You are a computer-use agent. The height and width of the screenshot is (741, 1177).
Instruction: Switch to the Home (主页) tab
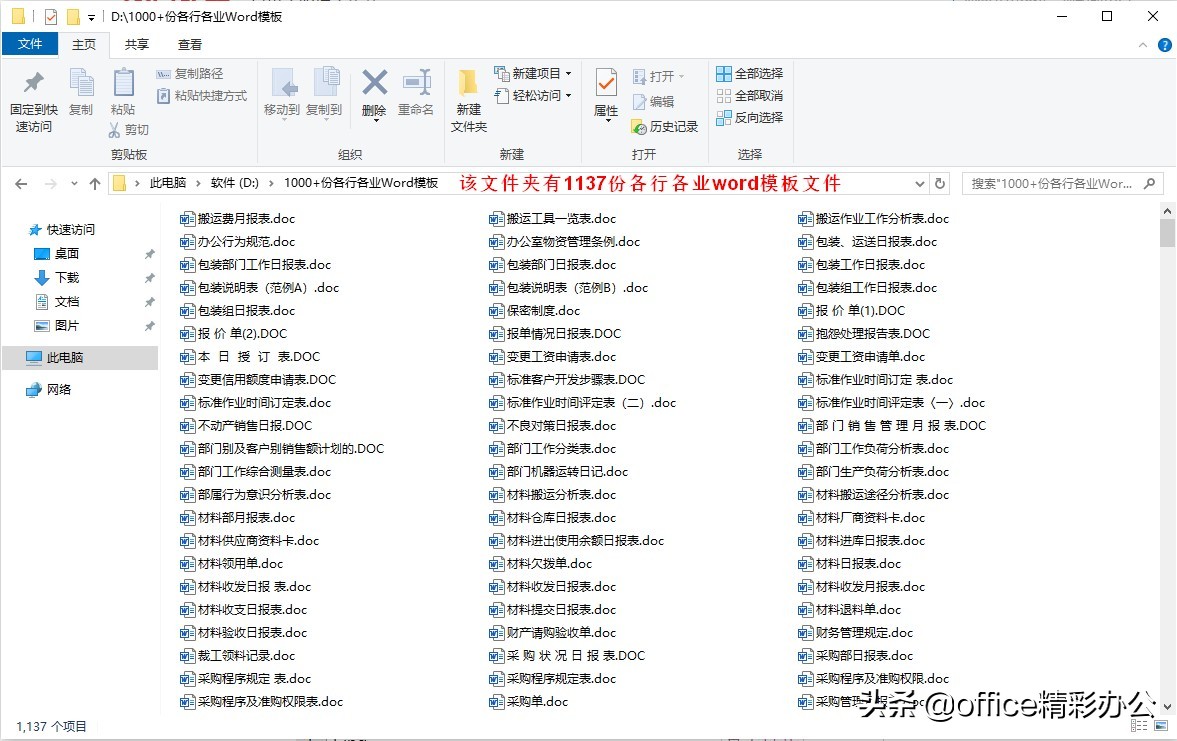pyautogui.click(x=84, y=44)
